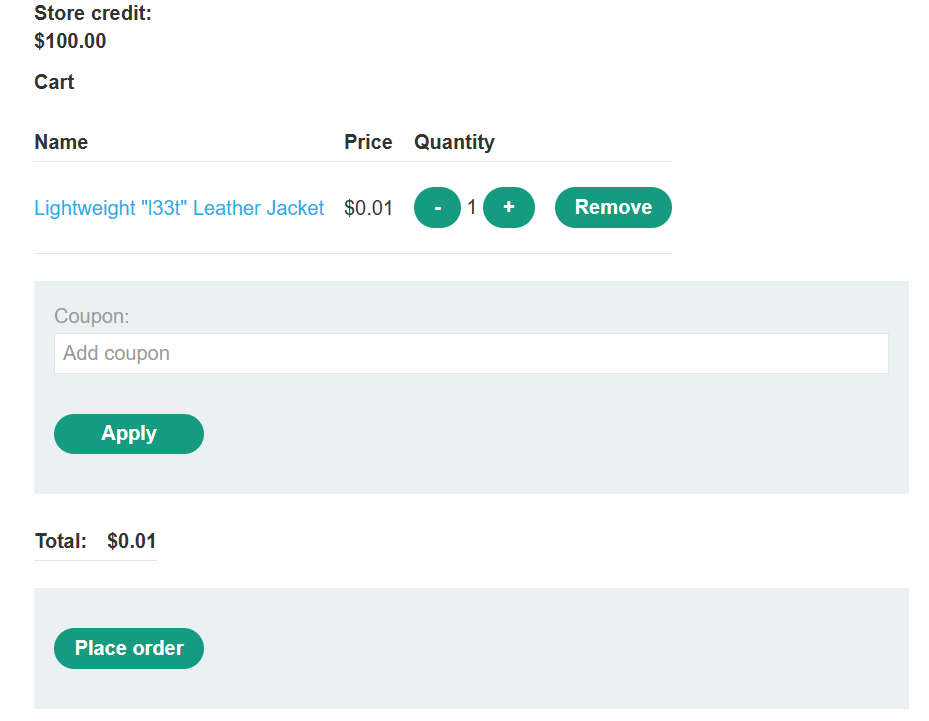Place order for the cart
Image resolution: width=929 pixels, height=721 pixels.
pos(129,648)
